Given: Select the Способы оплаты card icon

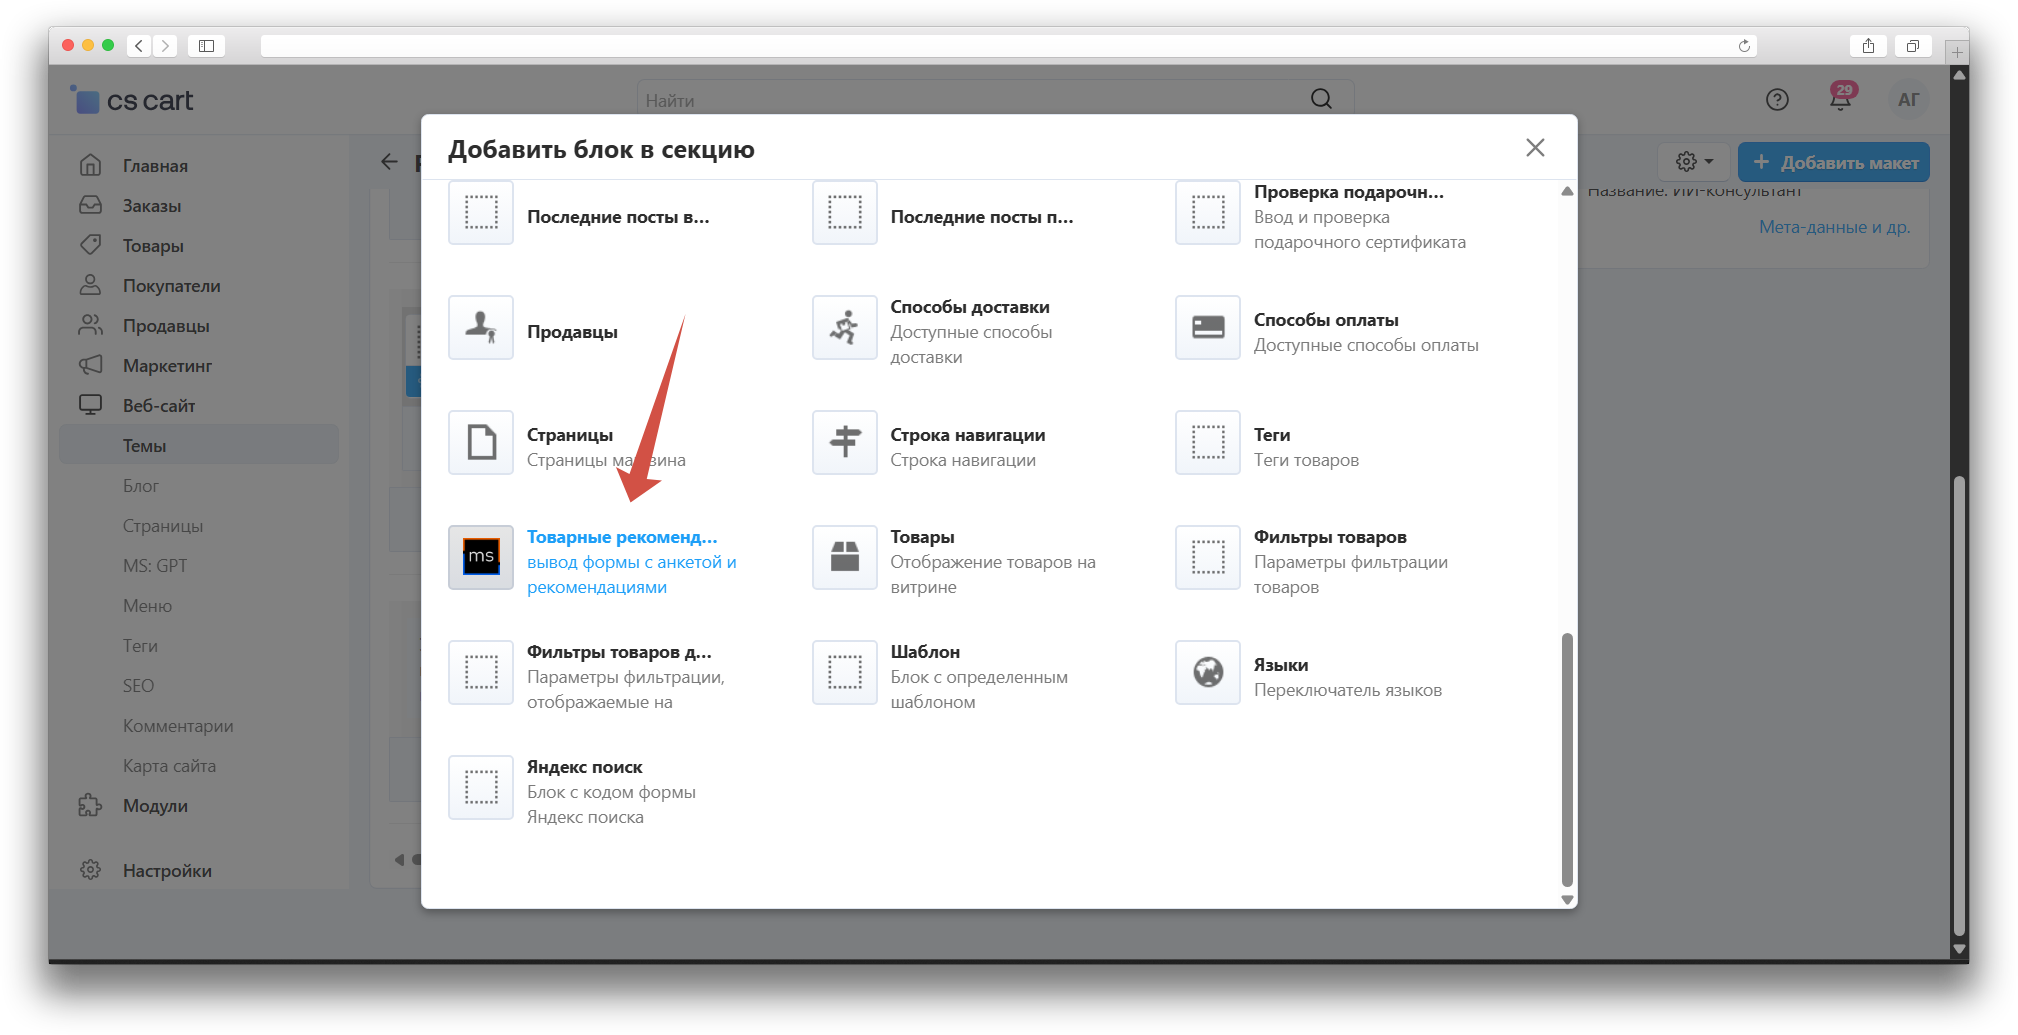Looking at the screenshot, I should pyautogui.click(x=1207, y=328).
